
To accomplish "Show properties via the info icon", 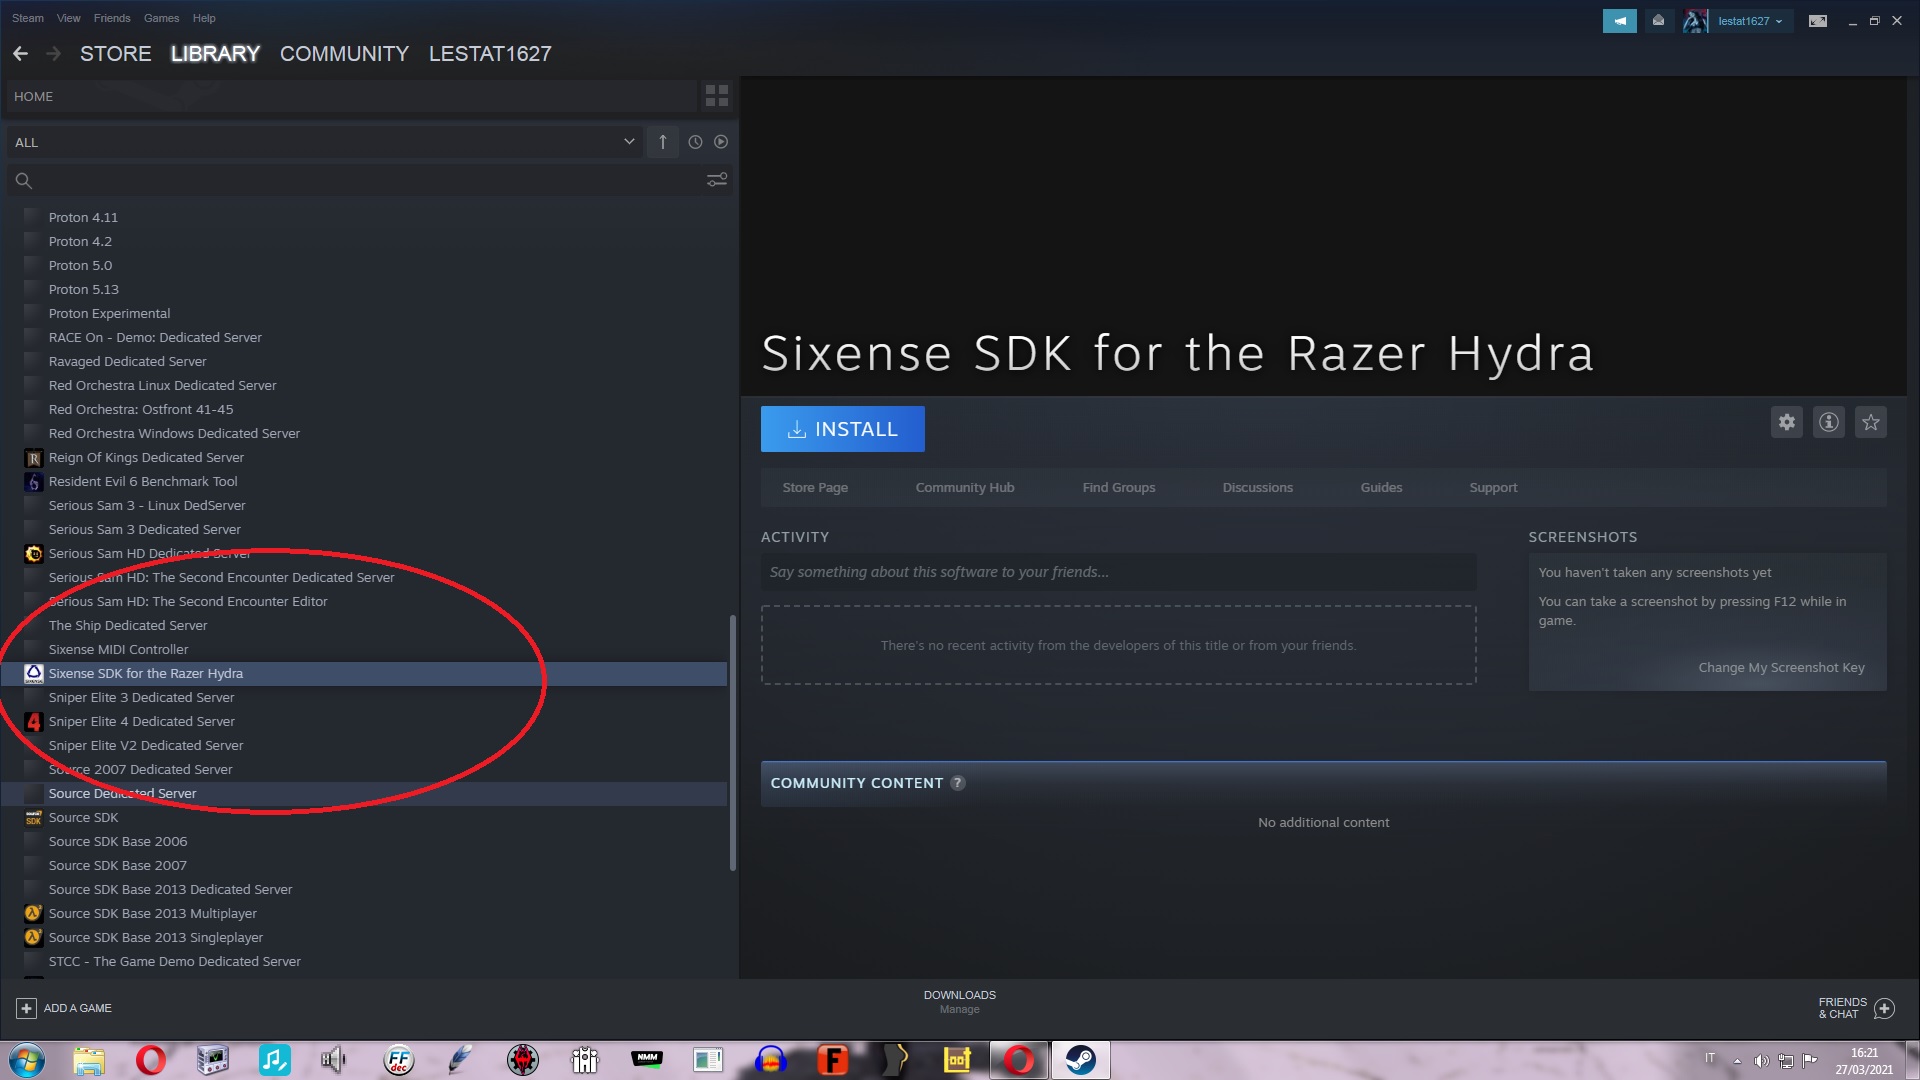I will click(x=1829, y=422).
